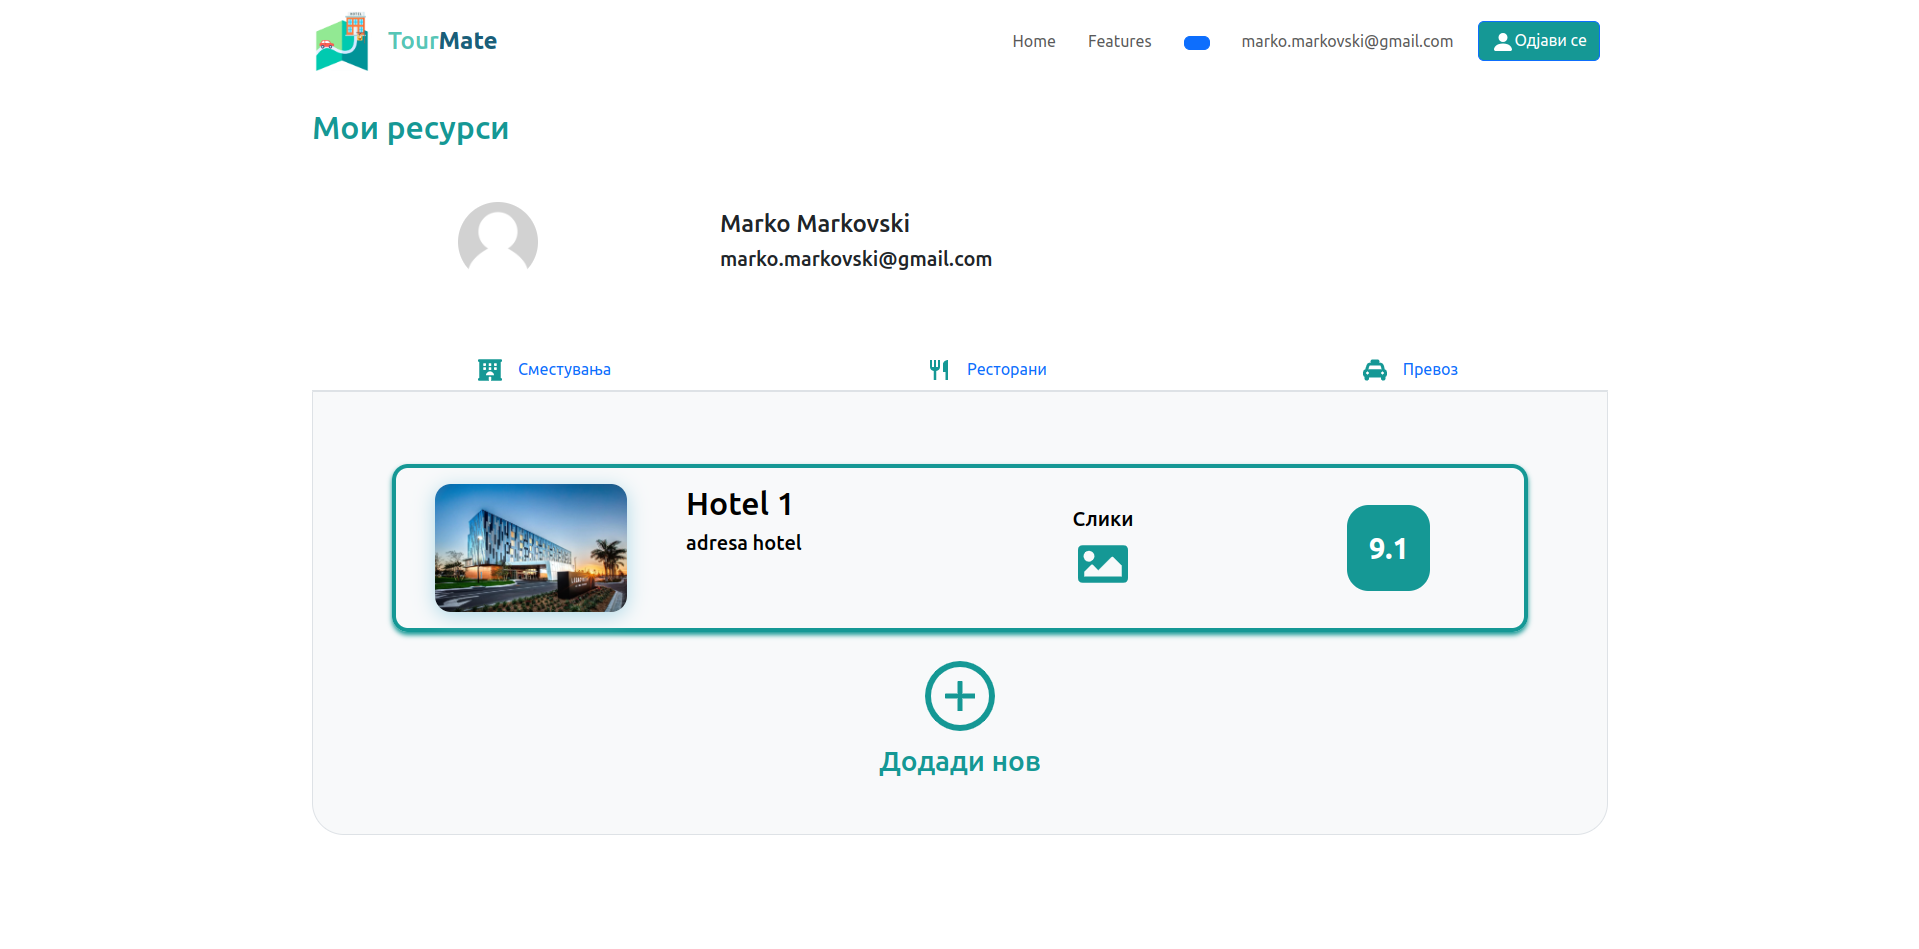Go to the Features menu item
The image size is (1919, 949).
click(x=1119, y=41)
